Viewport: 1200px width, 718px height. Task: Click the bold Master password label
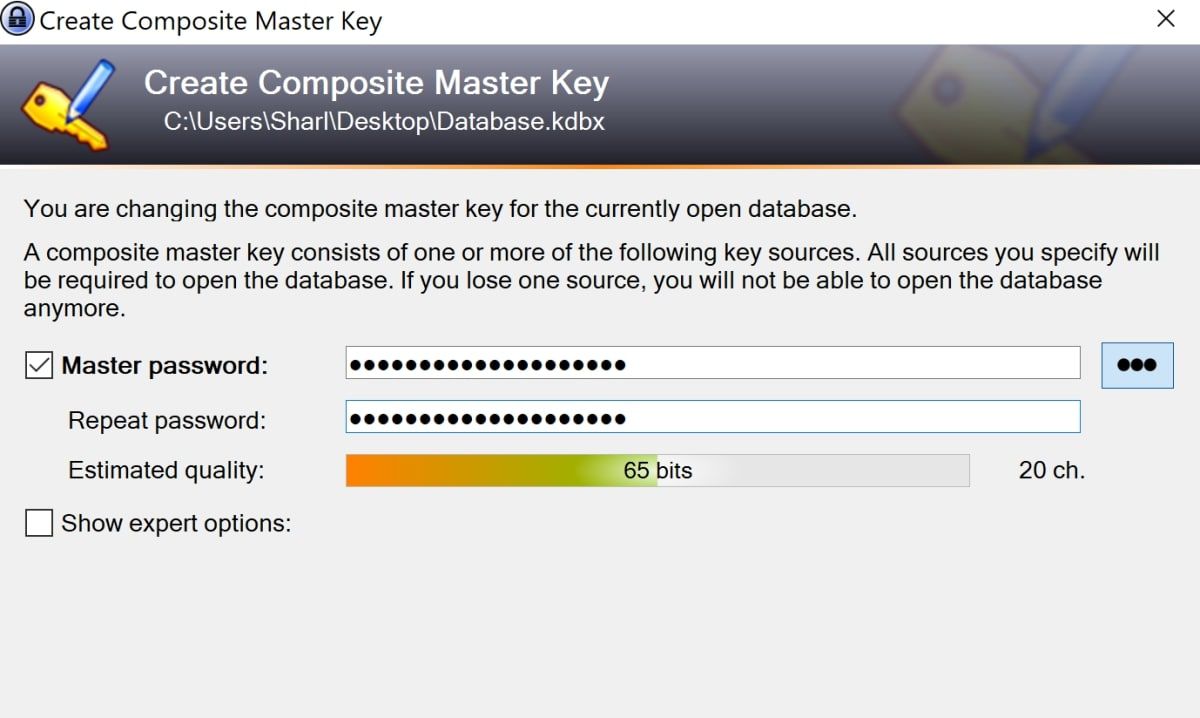(x=165, y=366)
